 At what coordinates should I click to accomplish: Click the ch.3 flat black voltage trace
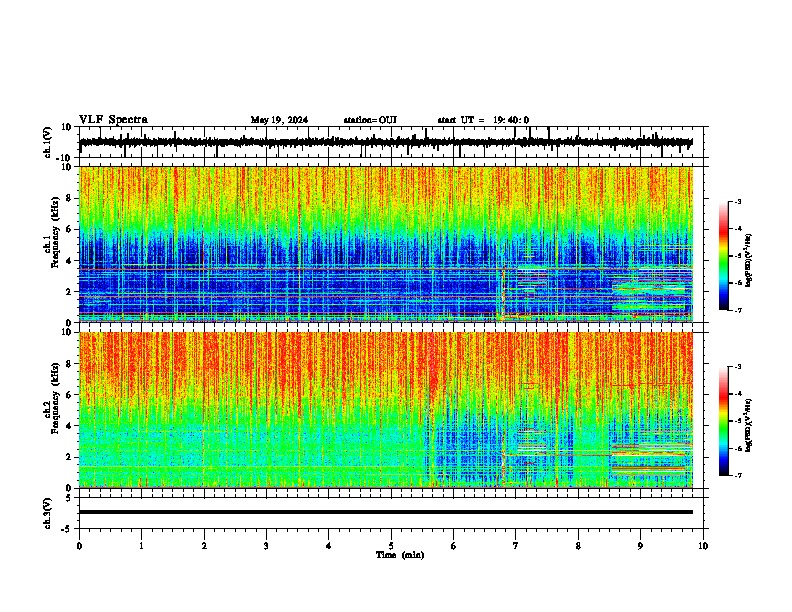(386, 512)
